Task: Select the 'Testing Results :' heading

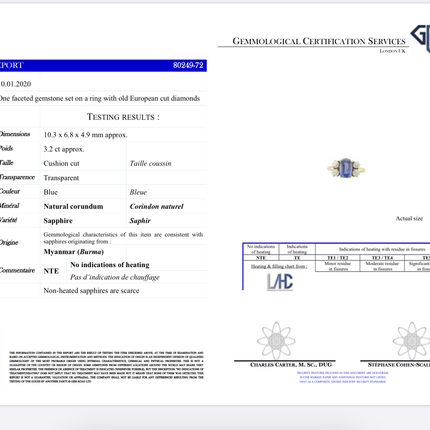Action: point(123,117)
